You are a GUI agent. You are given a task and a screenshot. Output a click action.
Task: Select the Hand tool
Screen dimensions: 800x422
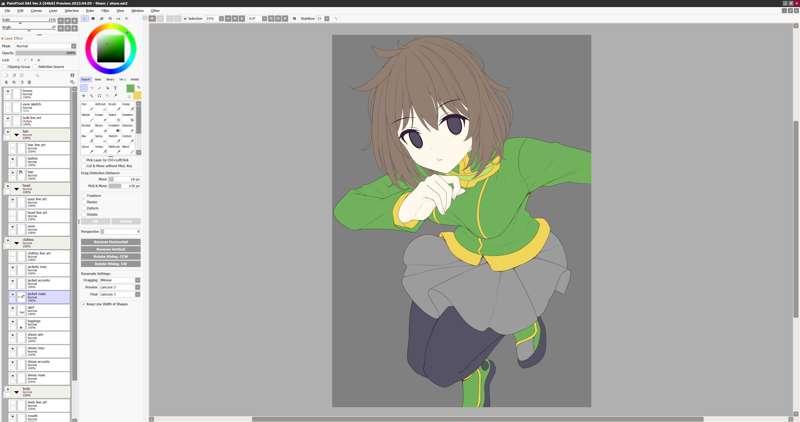coord(107,95)
